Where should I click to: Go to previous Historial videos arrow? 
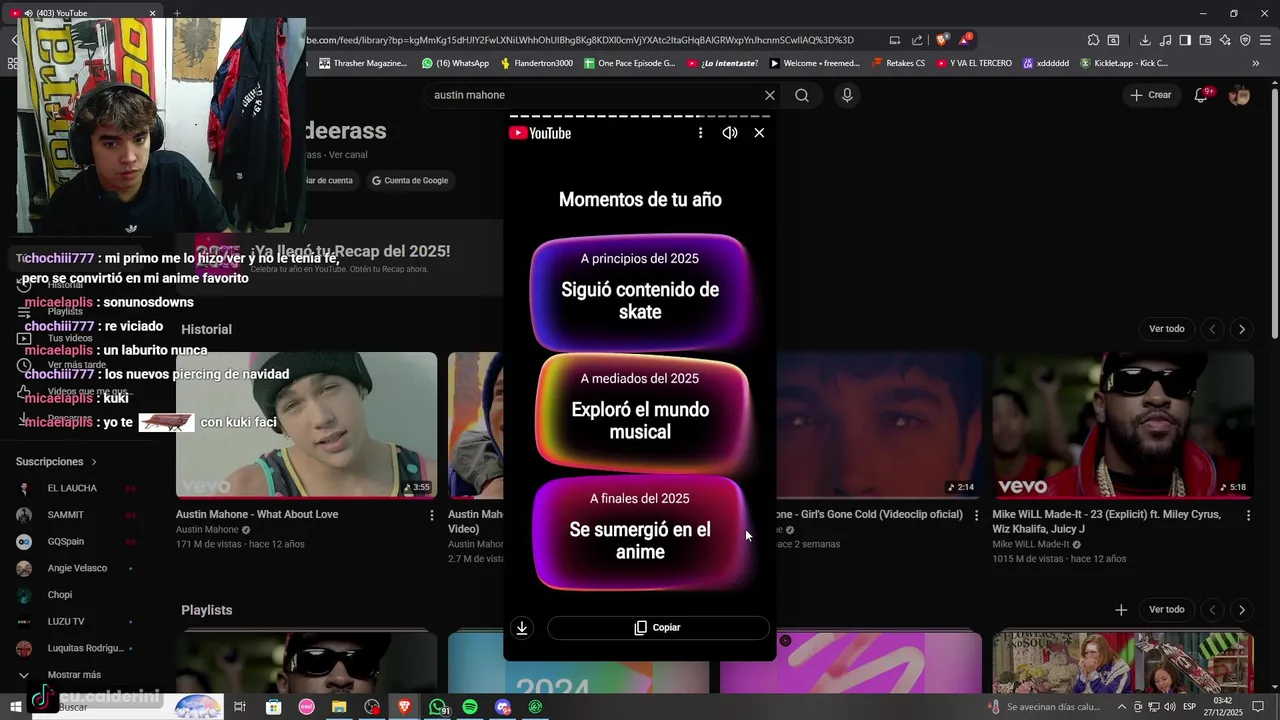(1212, 329)
